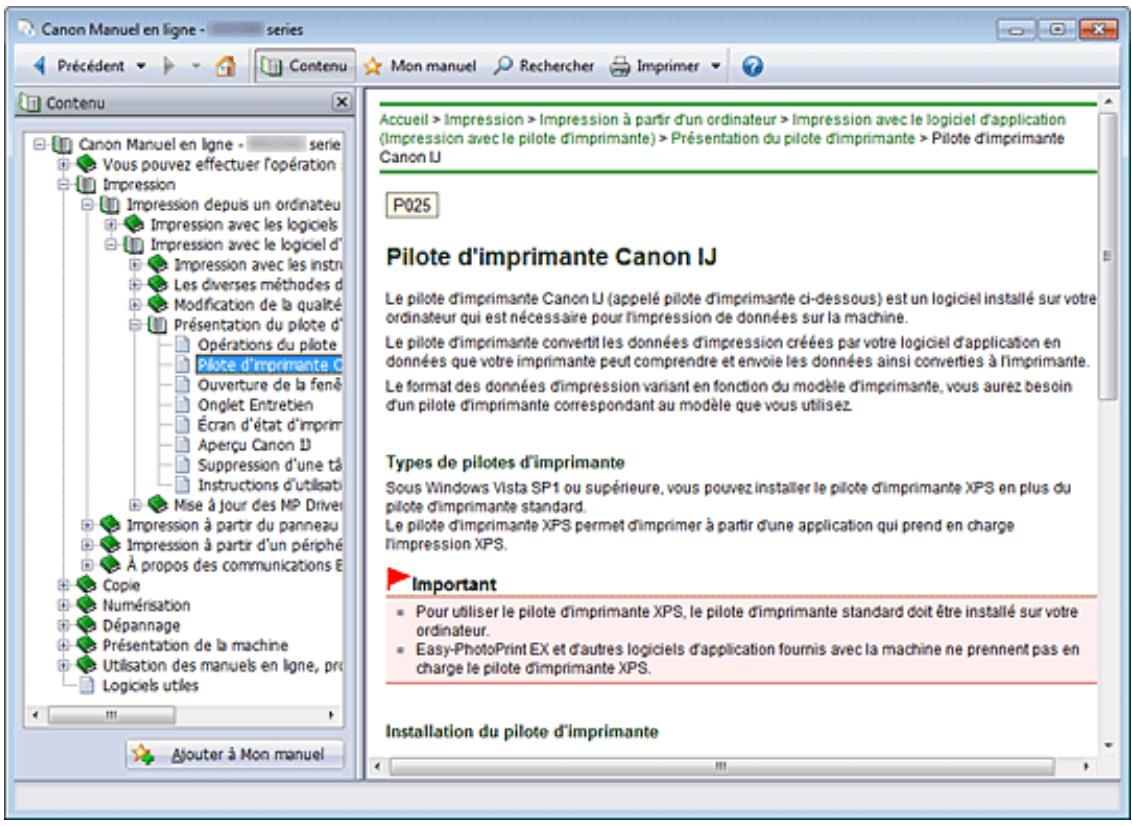Collapse Présentation du pilote d' node
Image resolution: width=1132 pixels, height=826 pixels.
pyautogui.click(x=135, y=325)
